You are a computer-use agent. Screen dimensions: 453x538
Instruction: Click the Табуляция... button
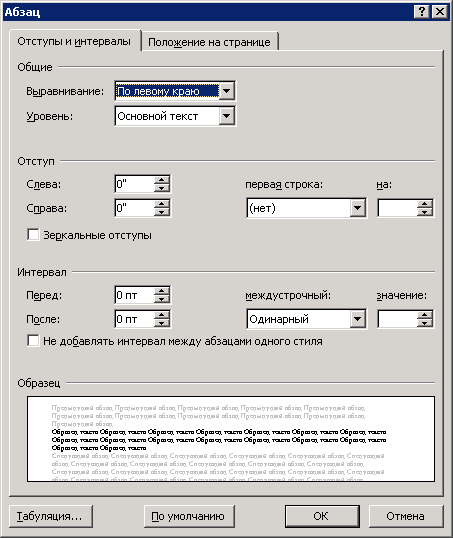tap(51, 516)
